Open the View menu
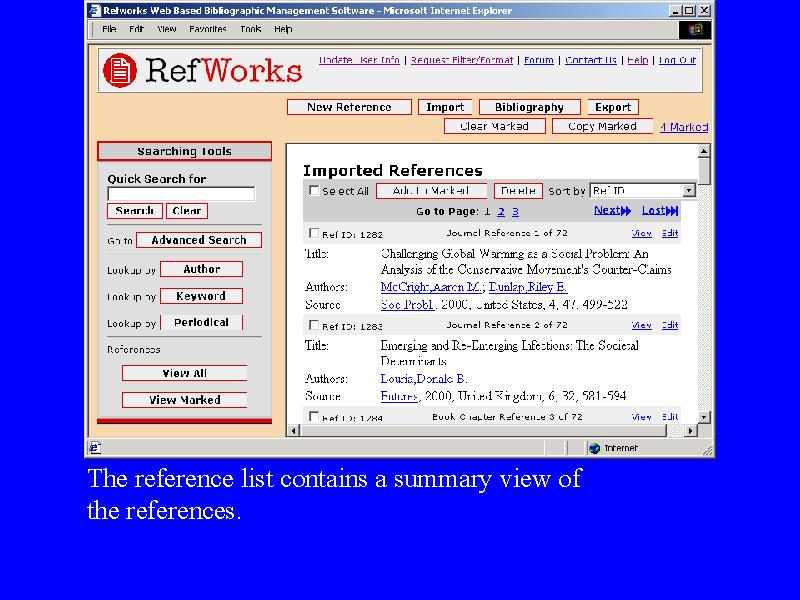The image size is (800, 600). (x=167, y=29)
